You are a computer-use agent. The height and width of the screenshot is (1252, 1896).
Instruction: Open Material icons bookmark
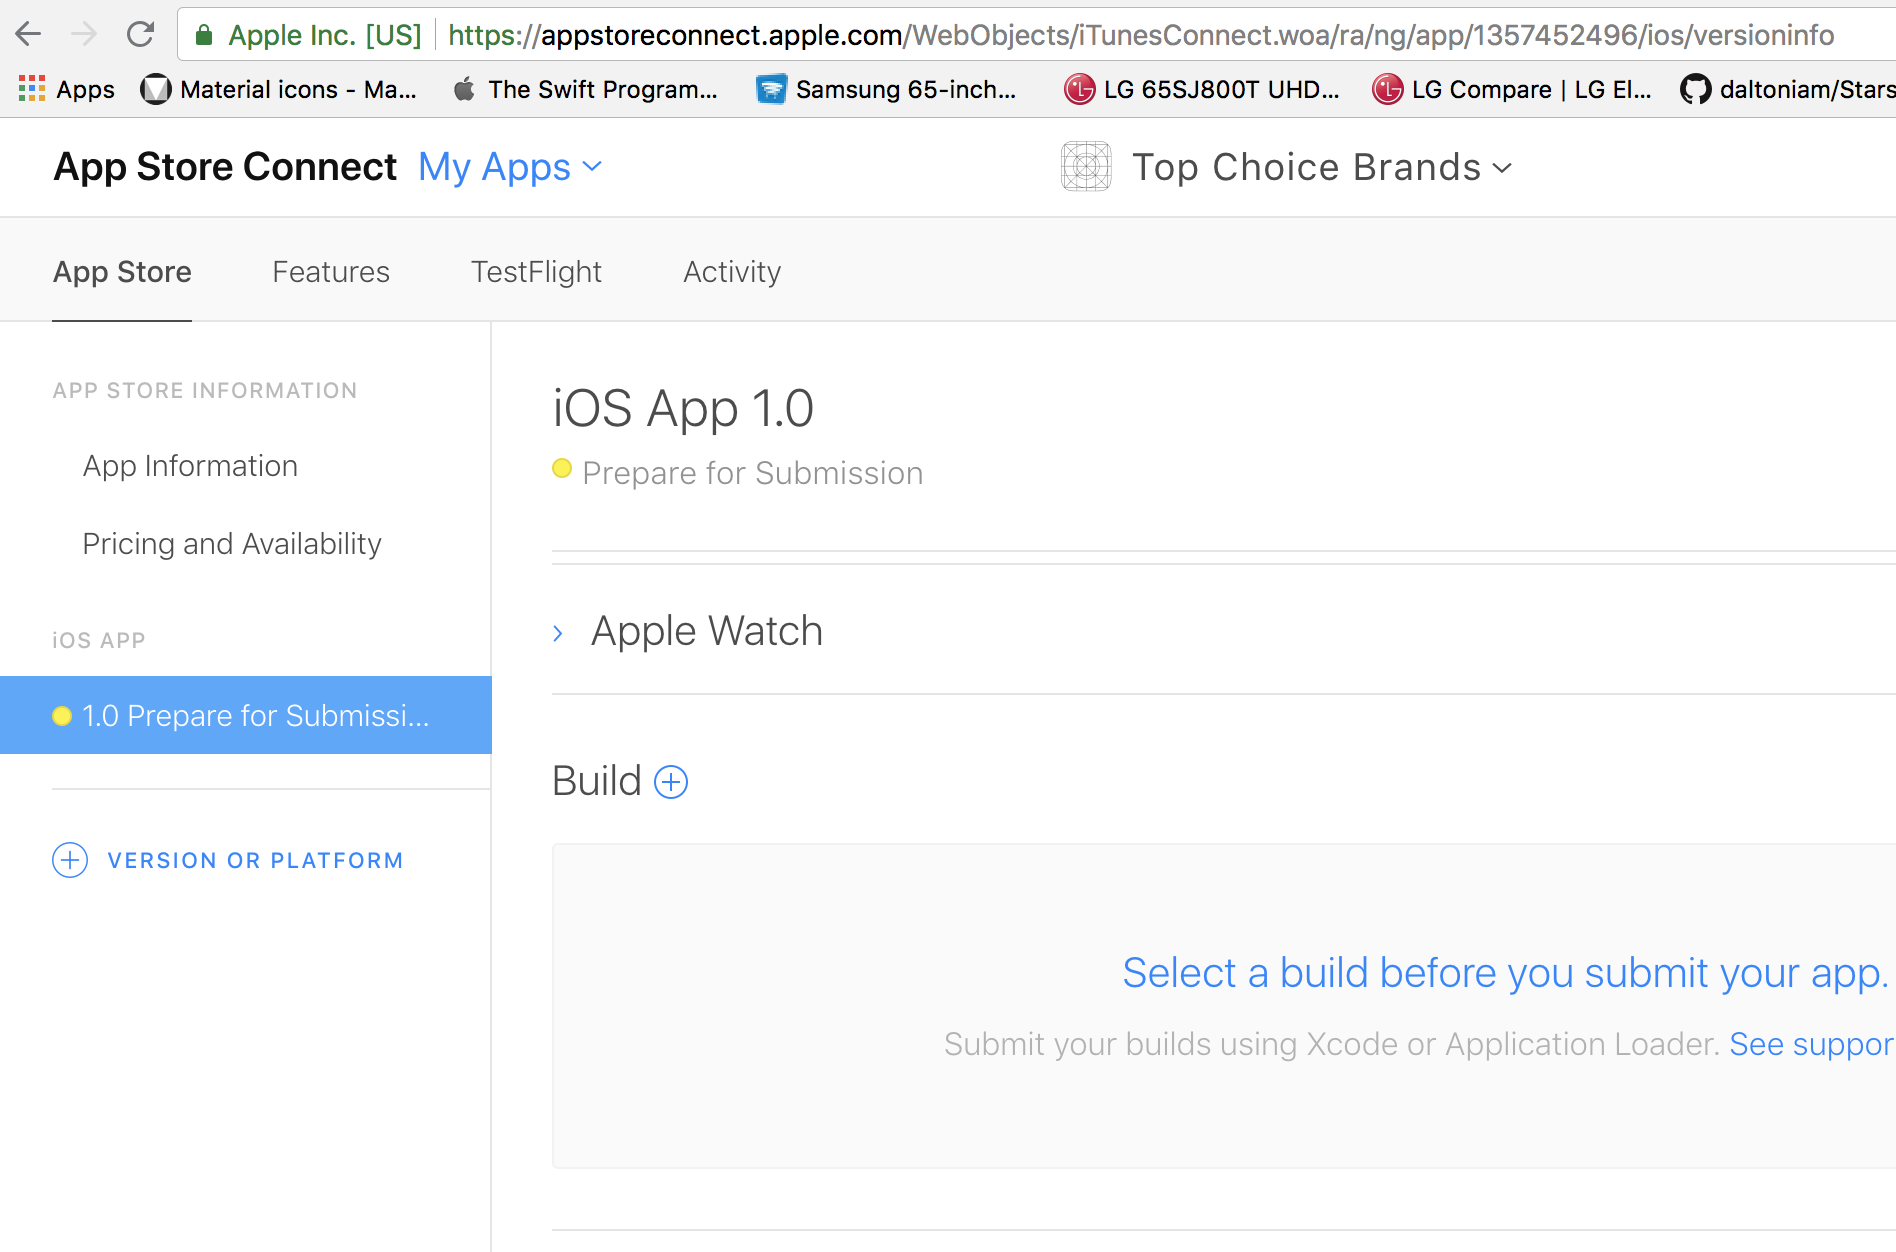[x=279, y=90]
